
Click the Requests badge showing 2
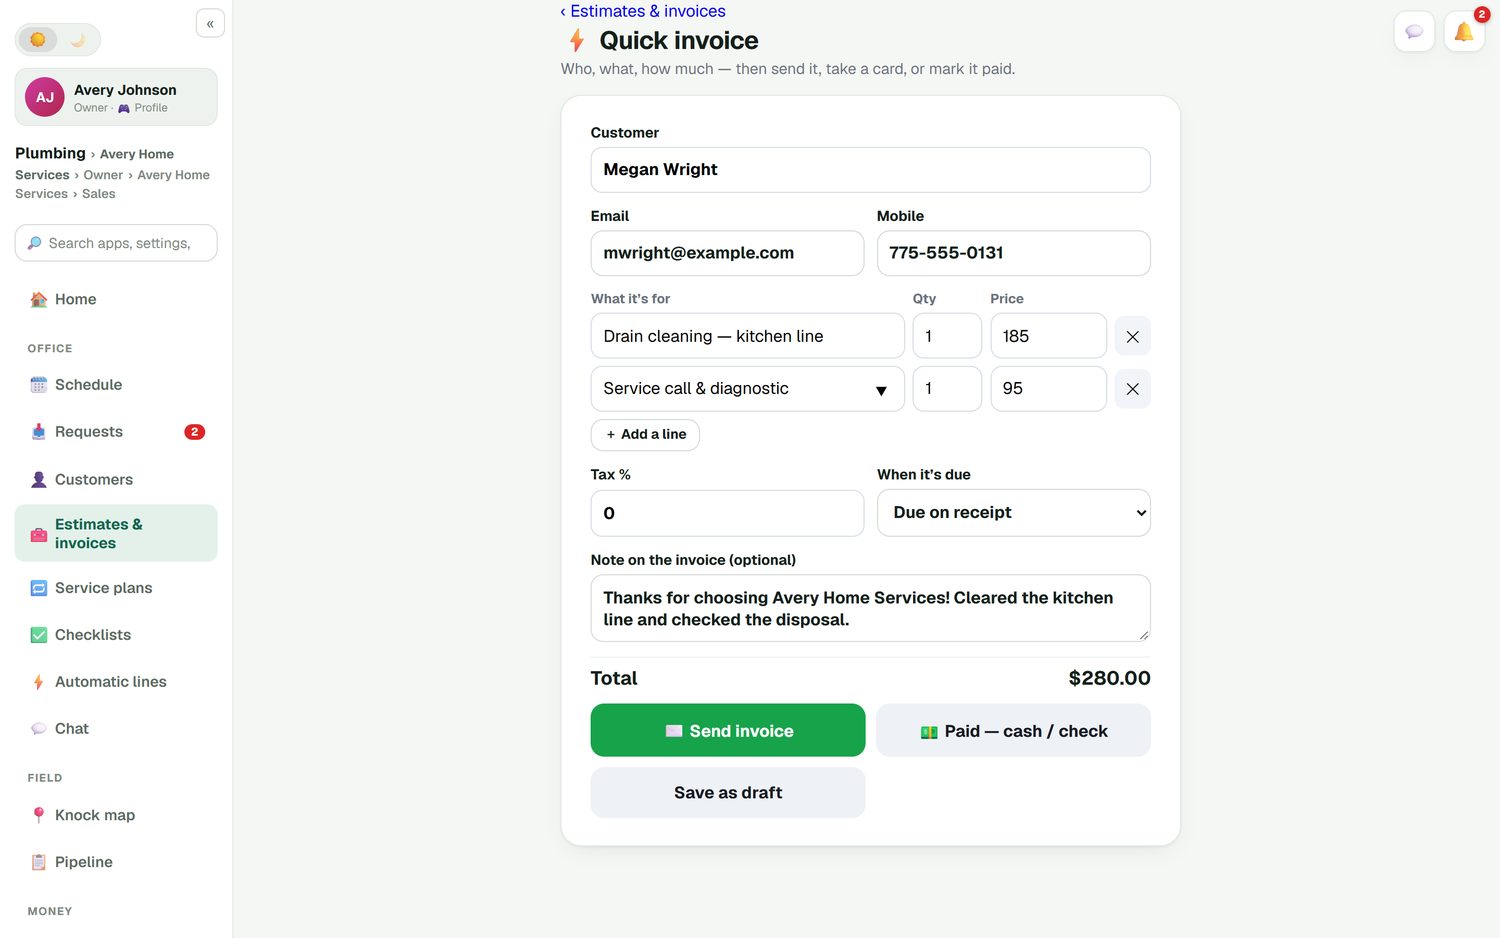pos(194,432)
